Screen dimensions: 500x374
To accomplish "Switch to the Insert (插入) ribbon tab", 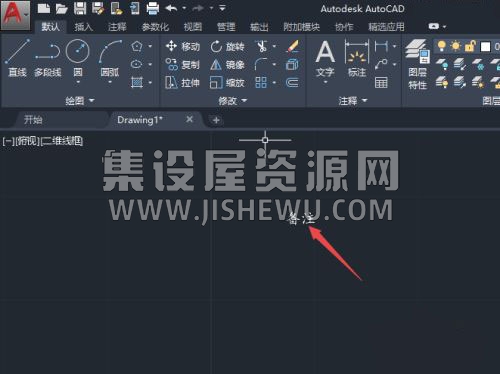I will tap(83, 27).
